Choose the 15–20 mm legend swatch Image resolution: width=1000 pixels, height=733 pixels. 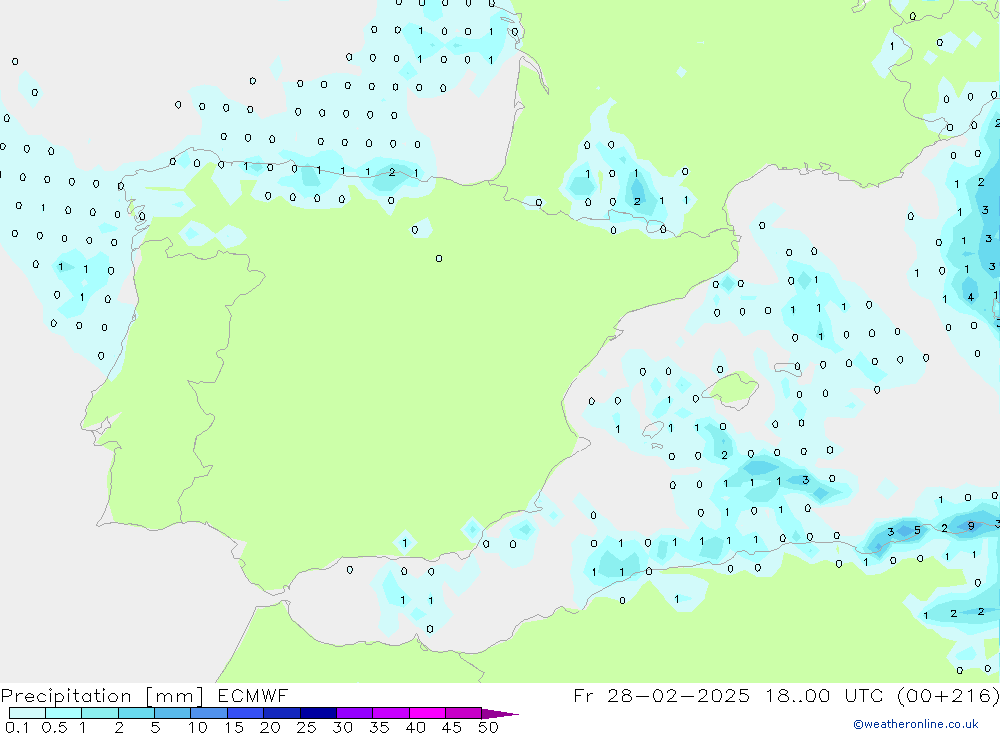pyautogui.click(x=245, y=713)
